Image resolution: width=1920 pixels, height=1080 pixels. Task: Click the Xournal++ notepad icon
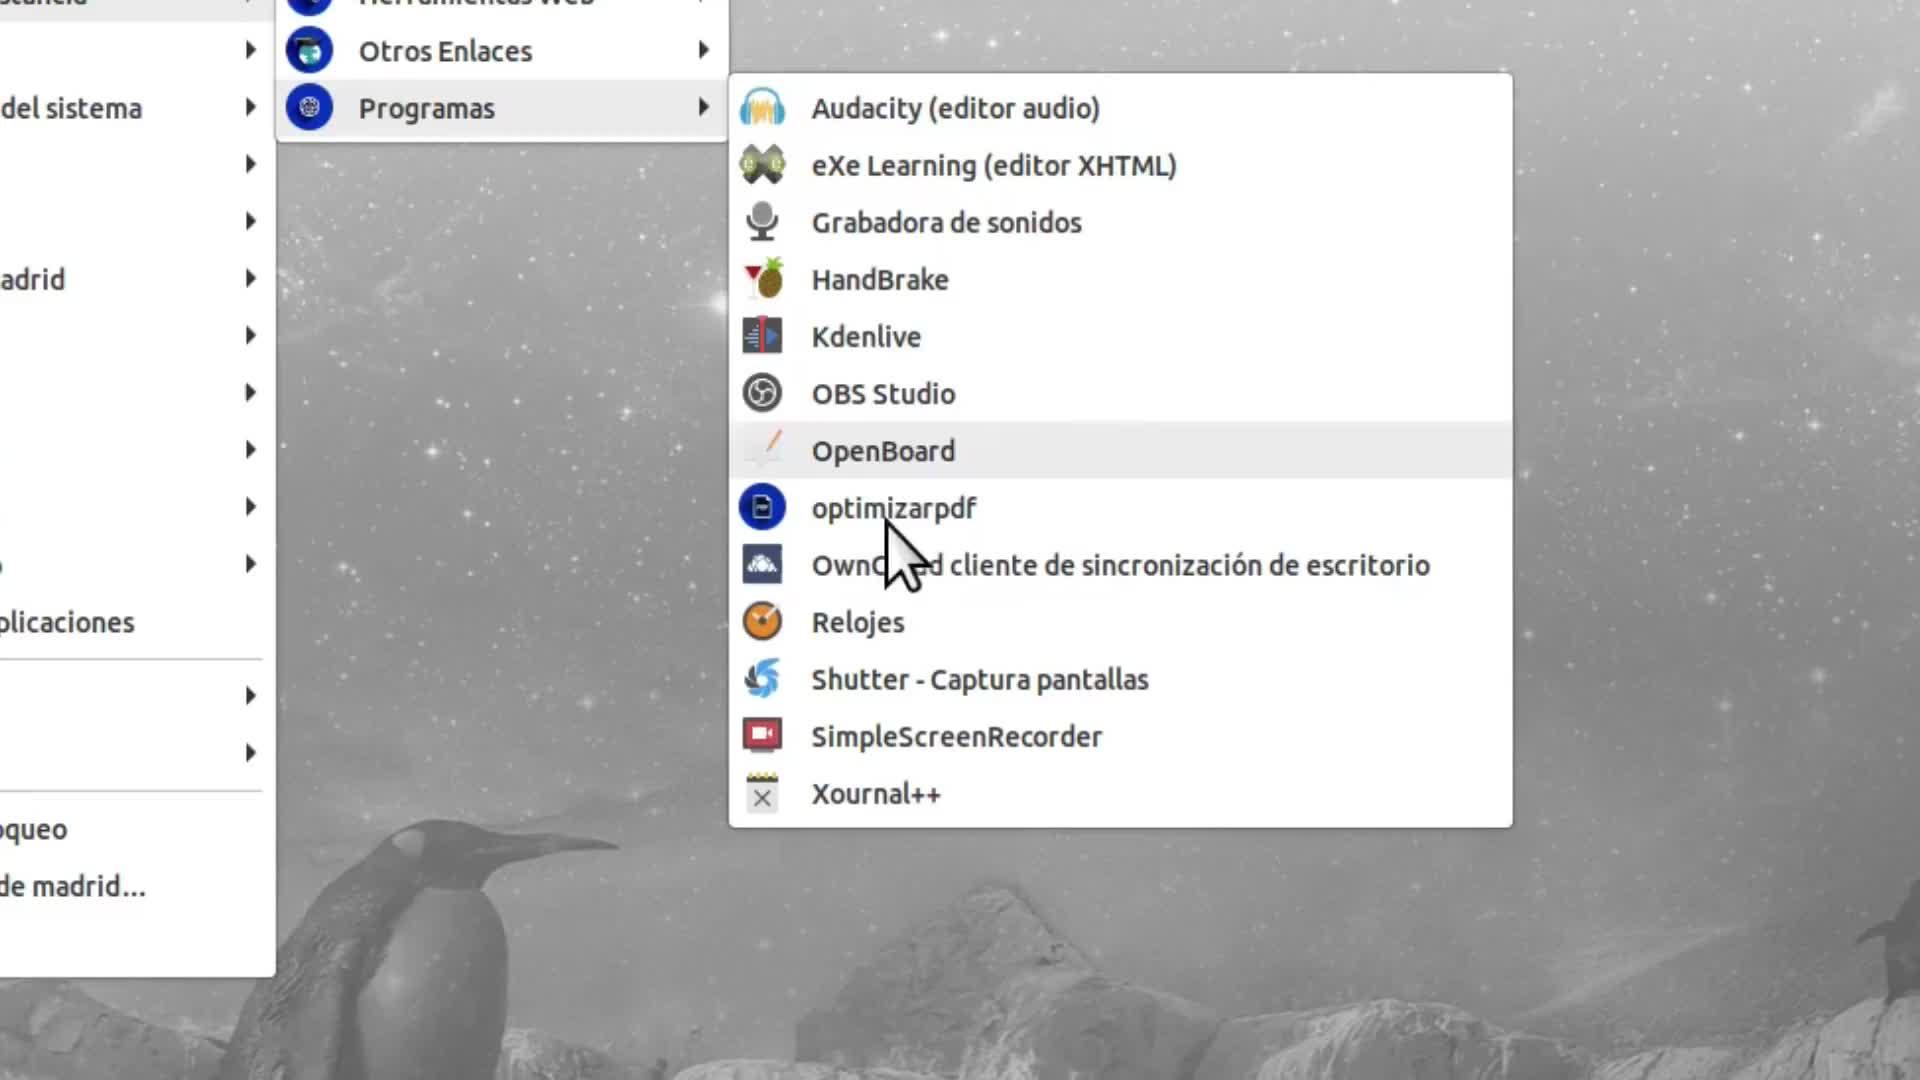tap(762, 793)
